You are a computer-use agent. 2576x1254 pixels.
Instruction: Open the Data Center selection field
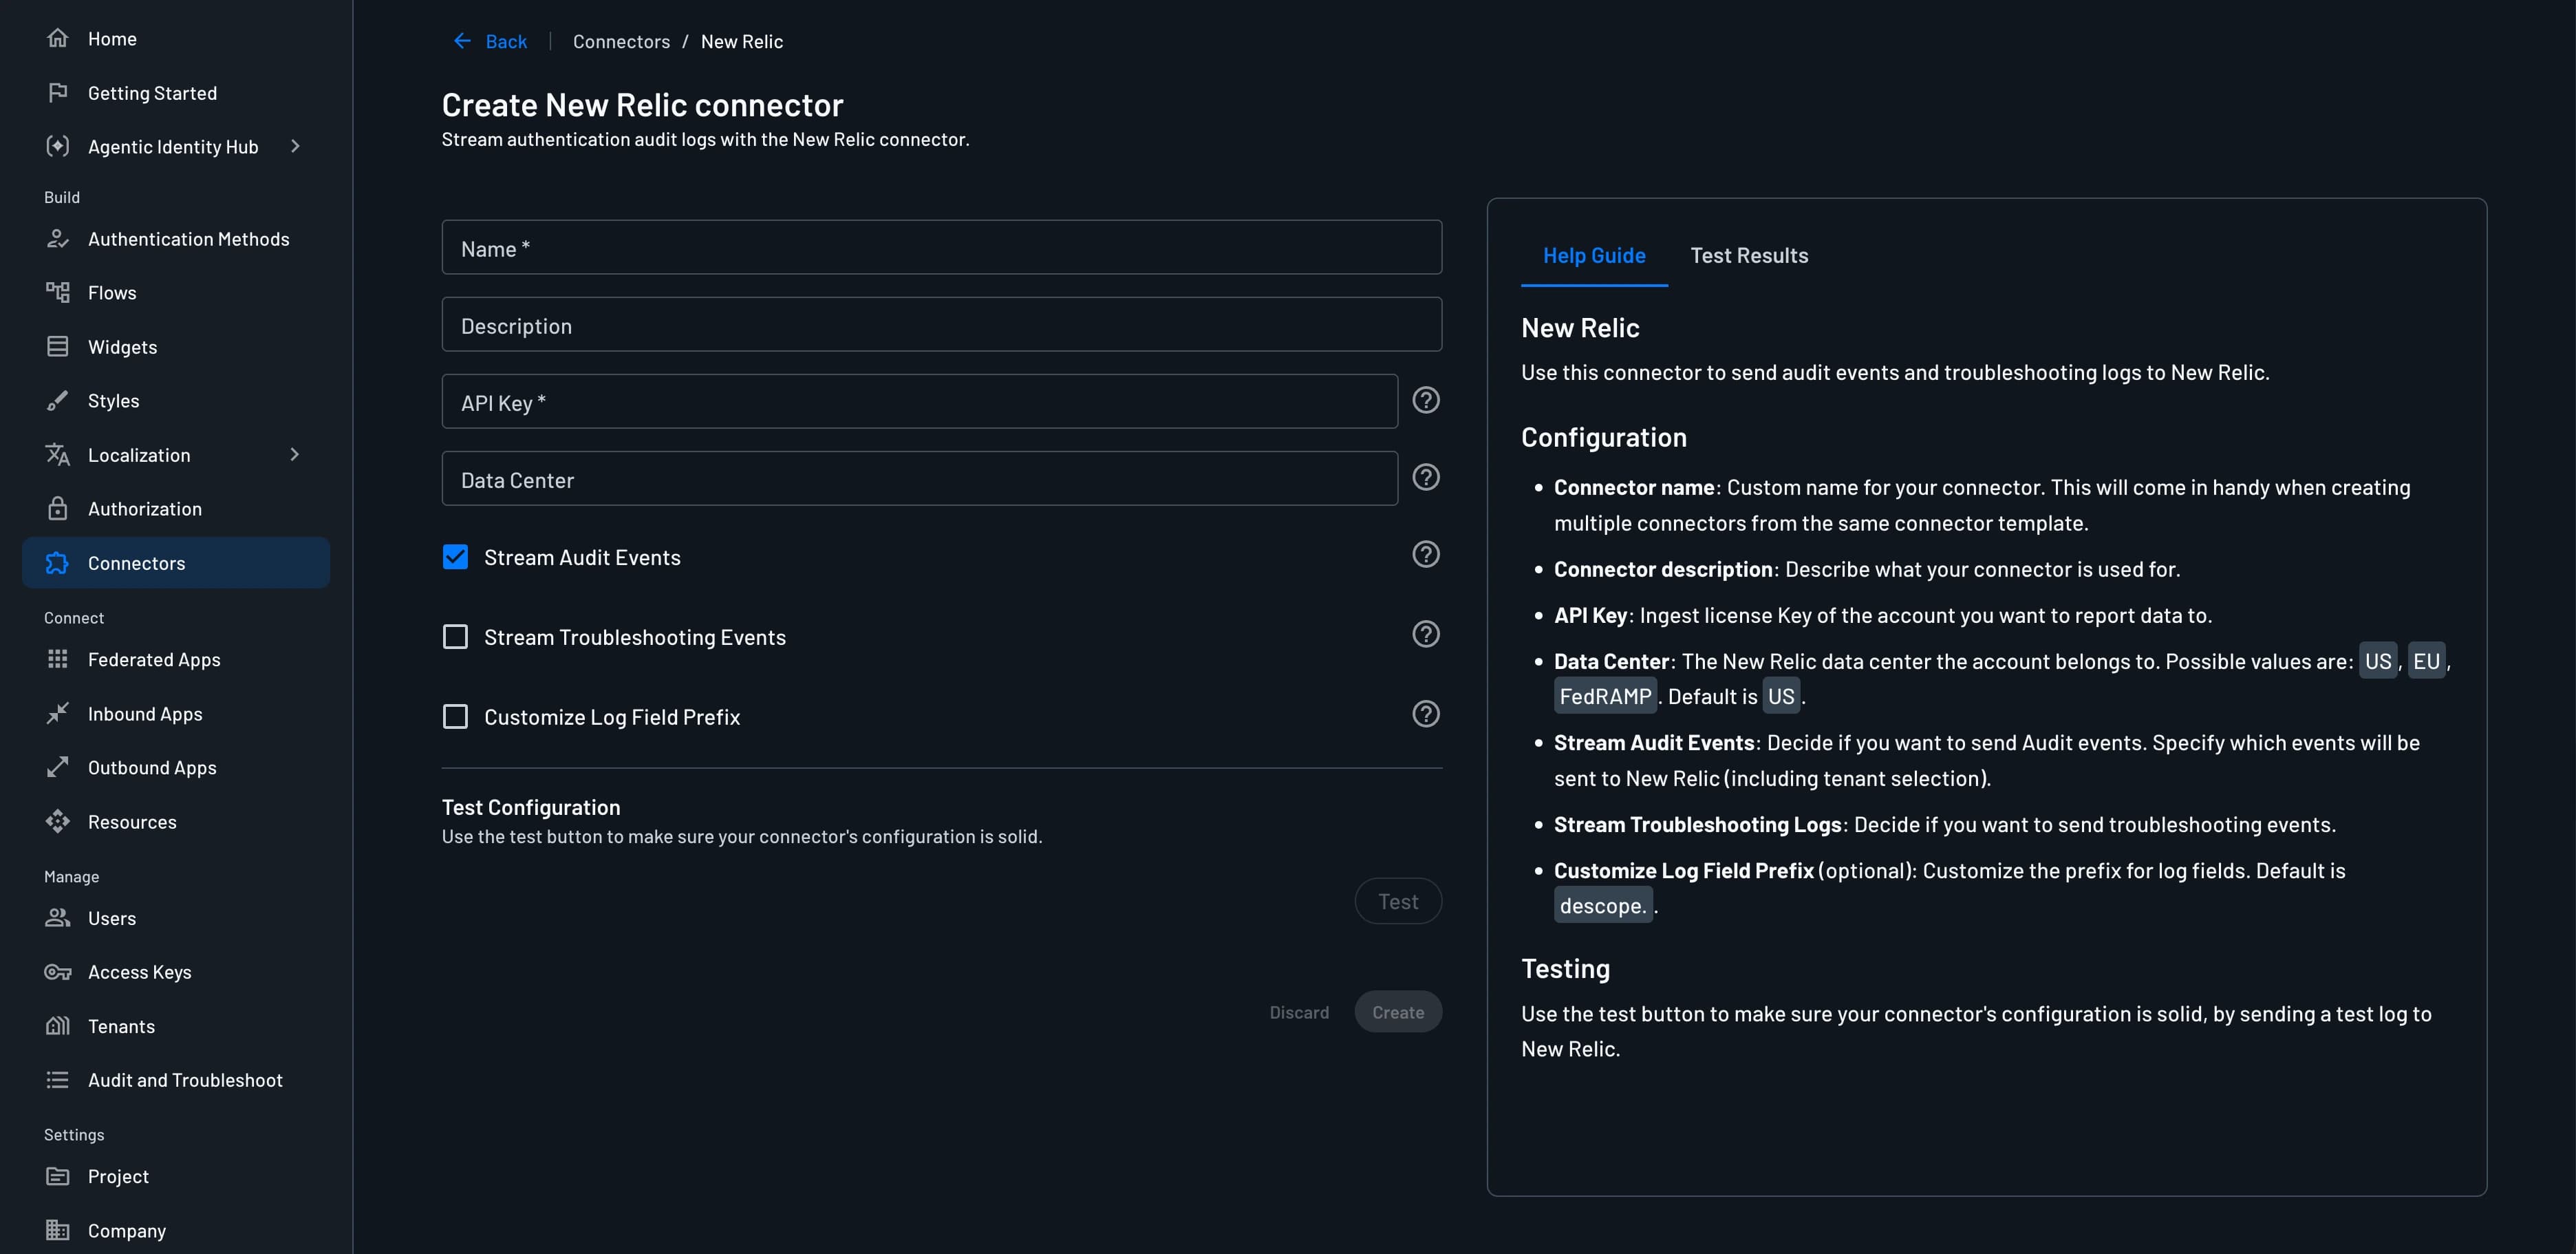920,478
